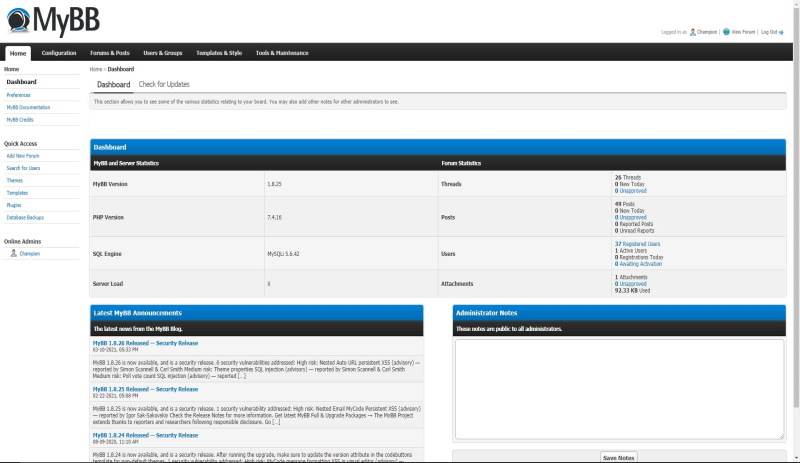Click the PHP Version value 7.4.16
This screenshot has height=463, width=800.
pyautogui.click(x=274, y=217)
